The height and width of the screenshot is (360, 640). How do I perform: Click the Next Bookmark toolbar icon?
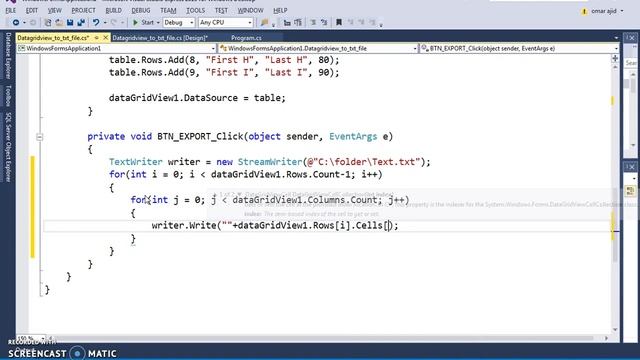click(x=361, y=22)
